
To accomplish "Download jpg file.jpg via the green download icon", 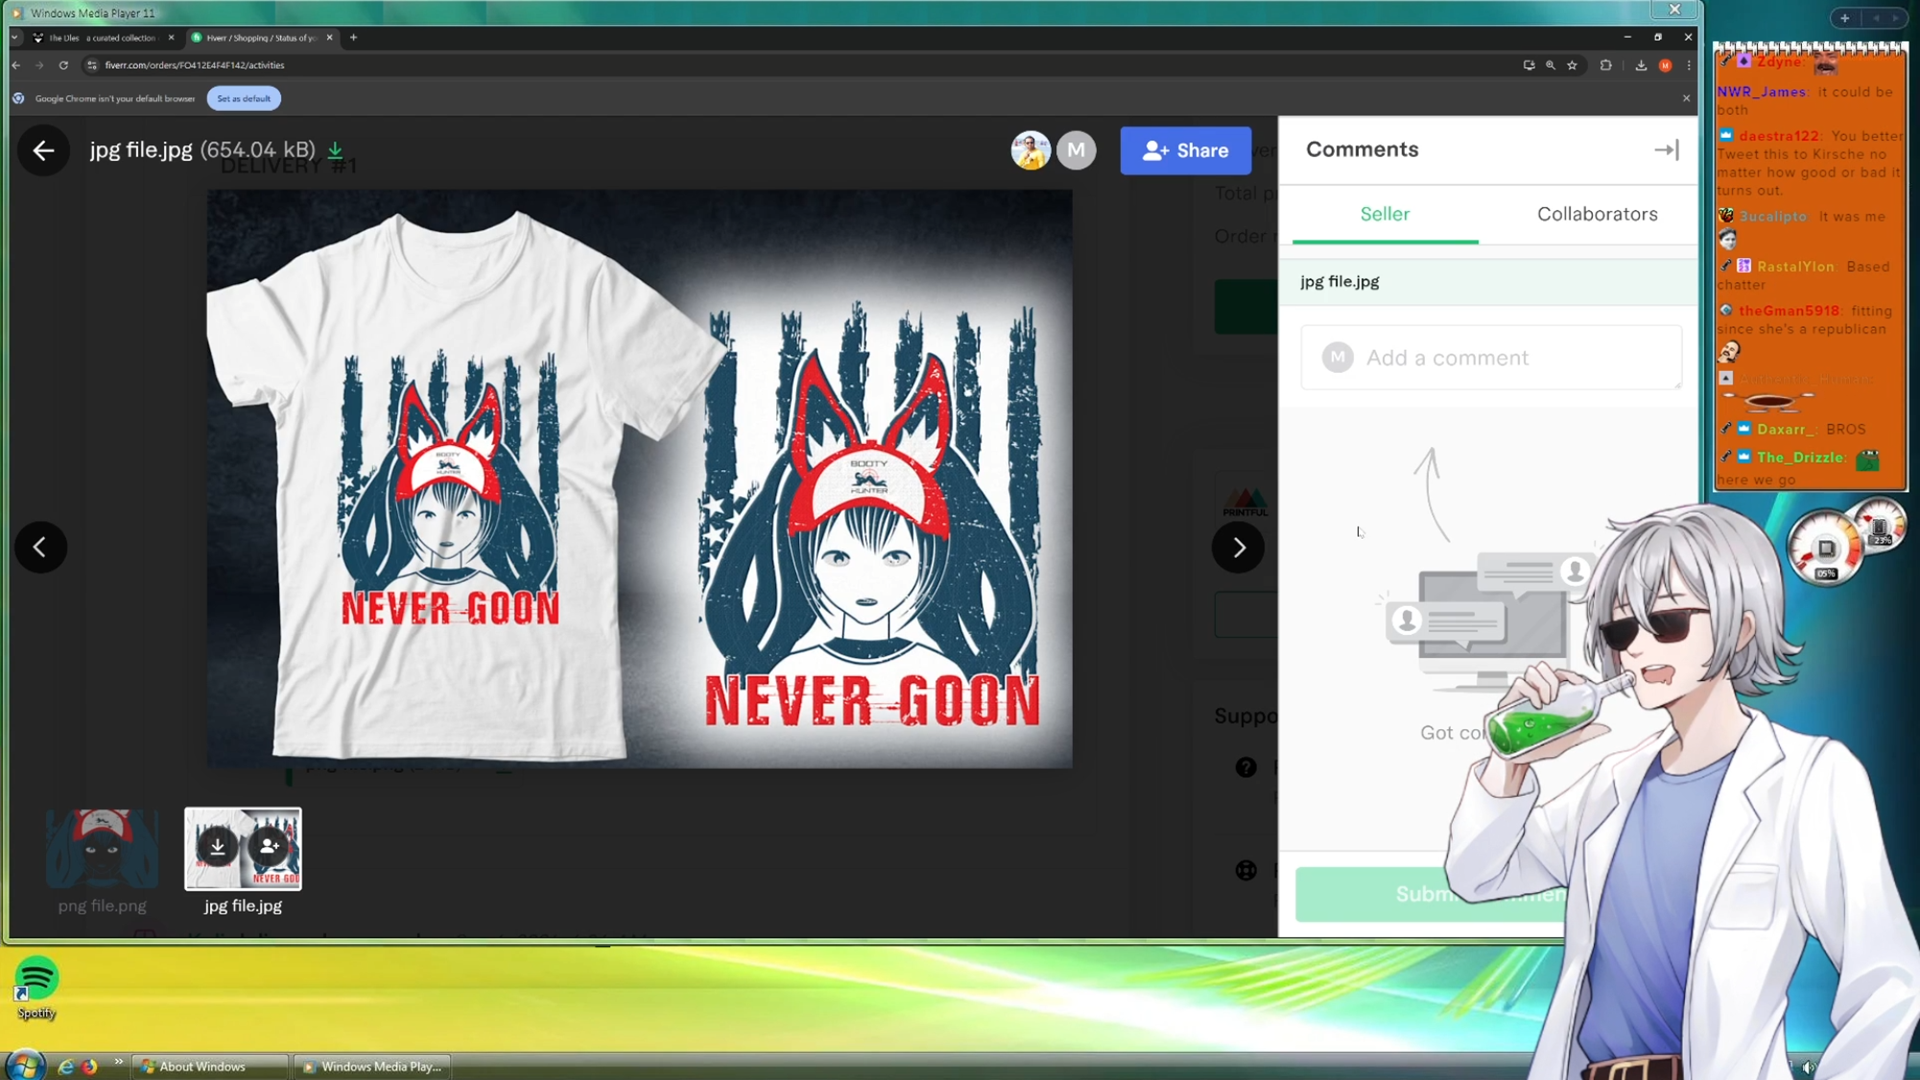I will [336, 151].
